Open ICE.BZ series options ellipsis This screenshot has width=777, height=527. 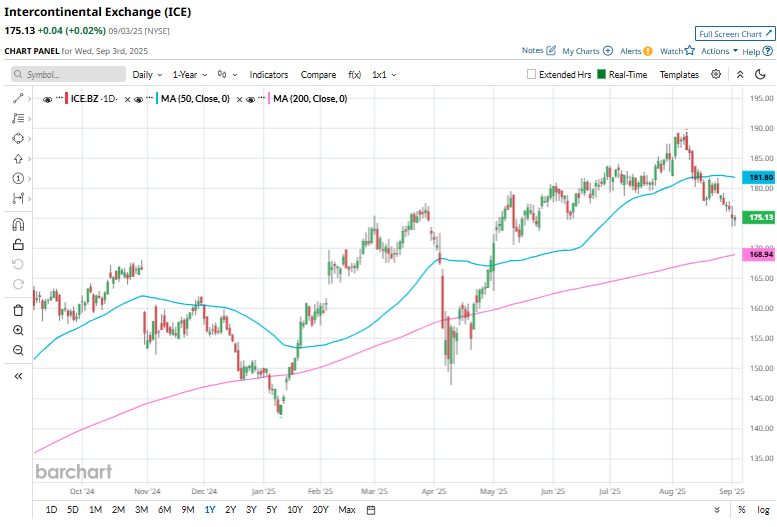point(59,97)
